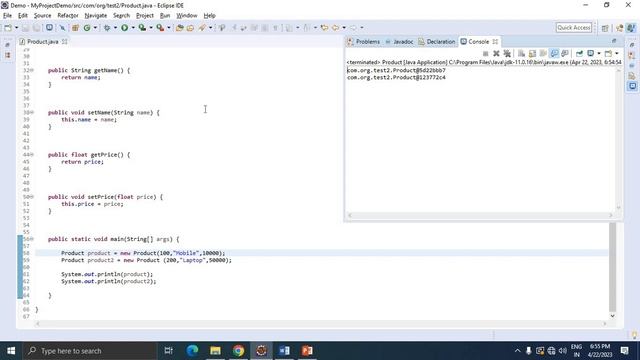Toggle Pin Console
The height and width of the screenshot is (360, 640).
(579, 53)
